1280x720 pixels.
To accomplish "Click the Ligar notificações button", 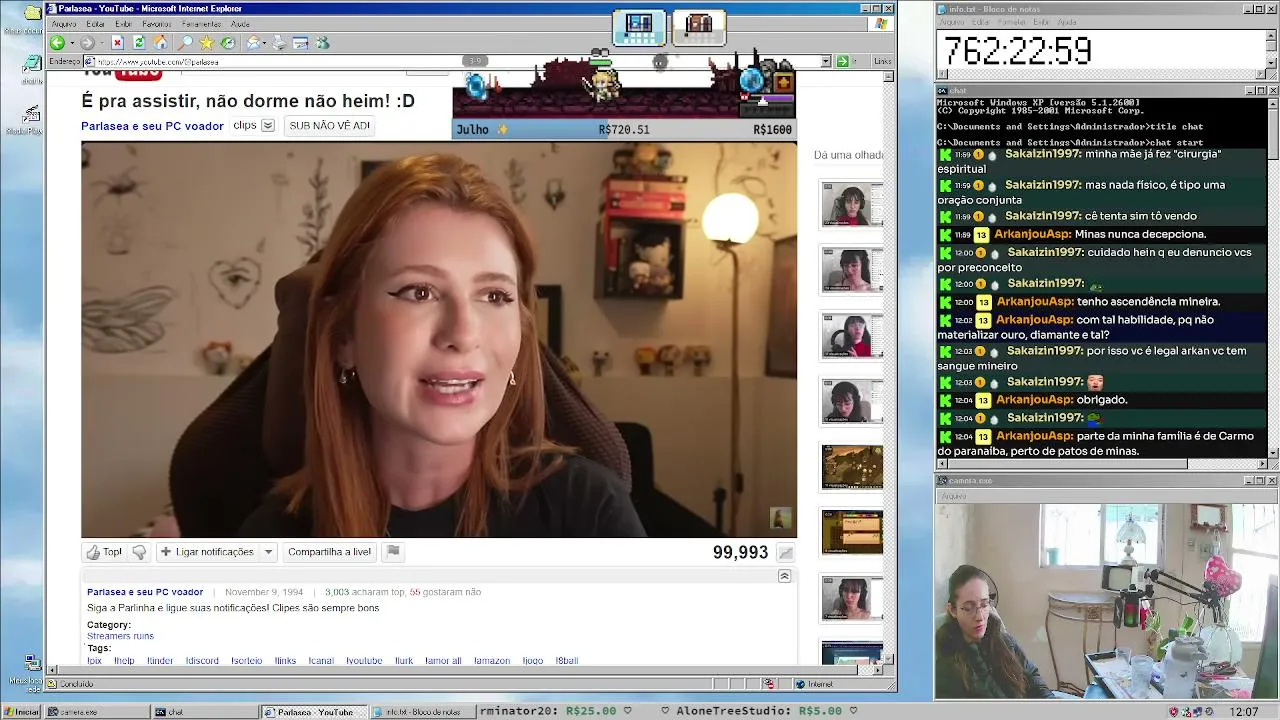I will click(207, 552).
